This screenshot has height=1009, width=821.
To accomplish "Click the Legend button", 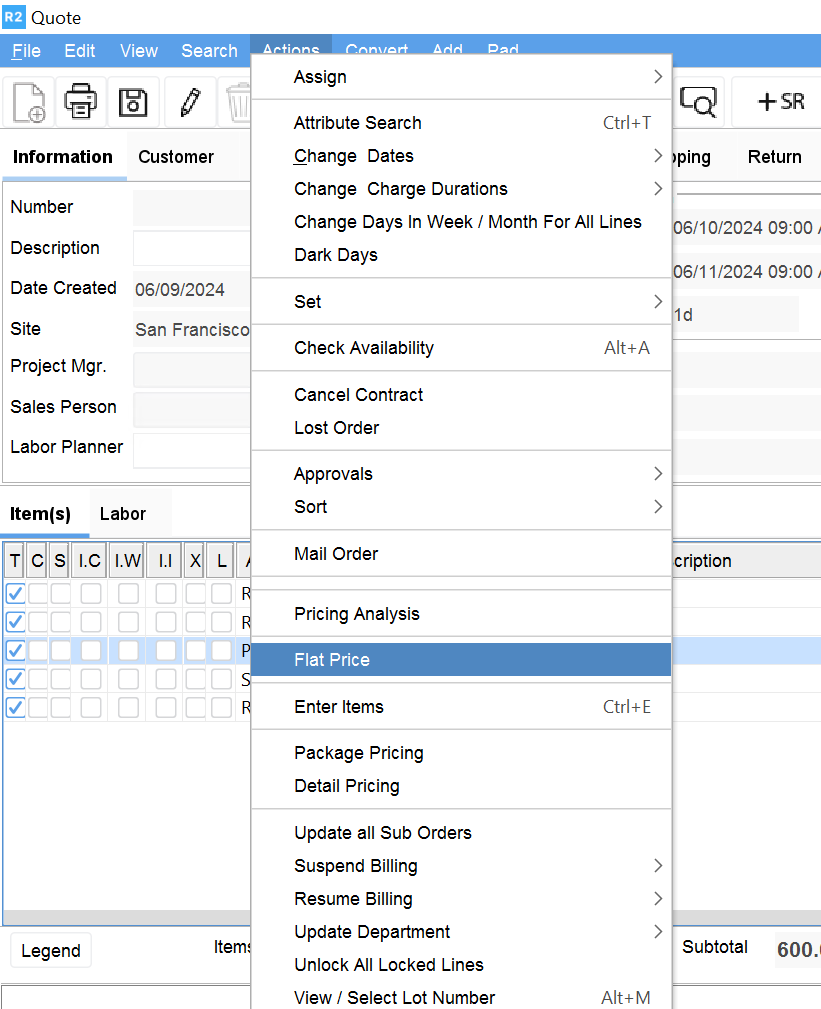I will pos(50,950).
